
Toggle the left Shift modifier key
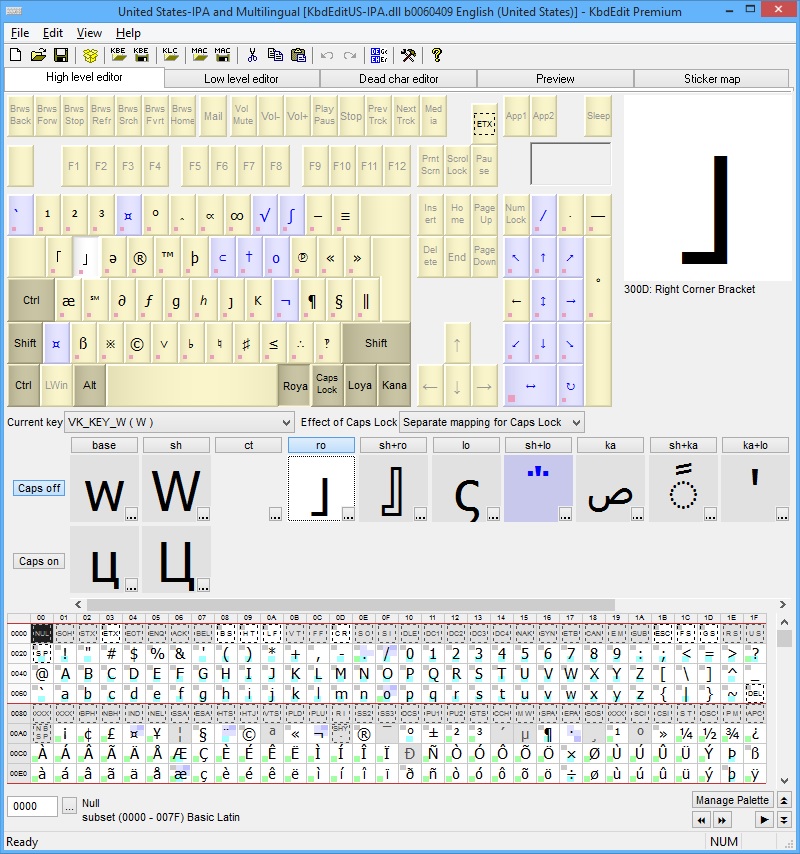pyautogui.click(x=25, y=343)
